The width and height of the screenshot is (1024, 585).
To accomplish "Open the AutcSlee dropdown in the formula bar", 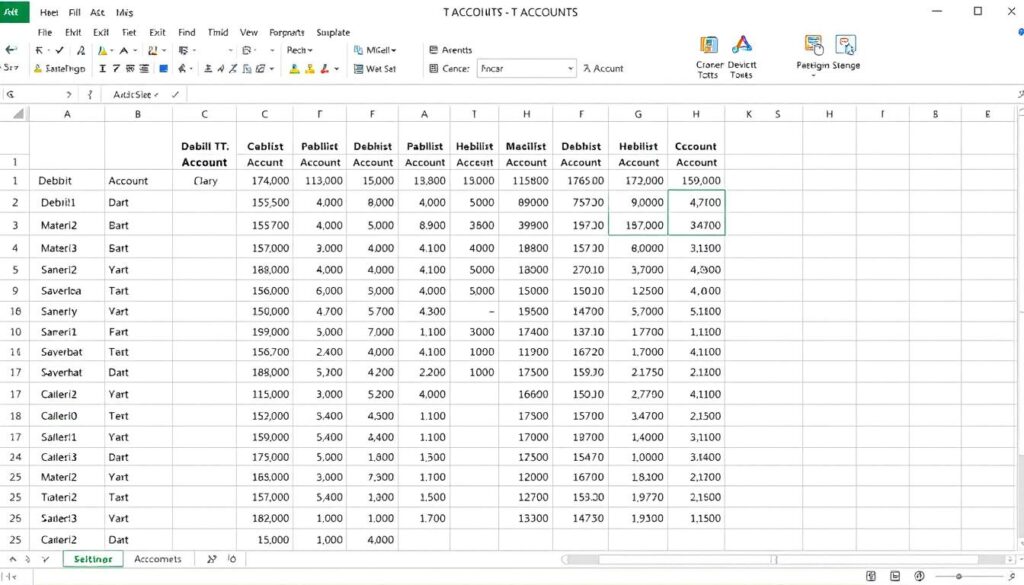I will (x=136, y=95).
